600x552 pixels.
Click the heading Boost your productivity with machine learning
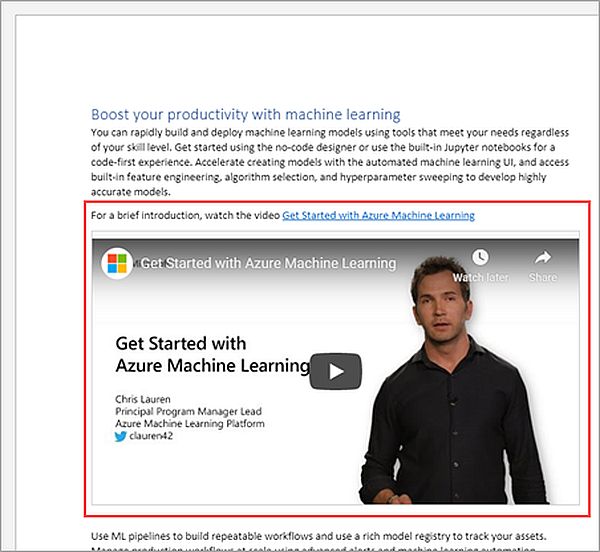coord(246,114)
